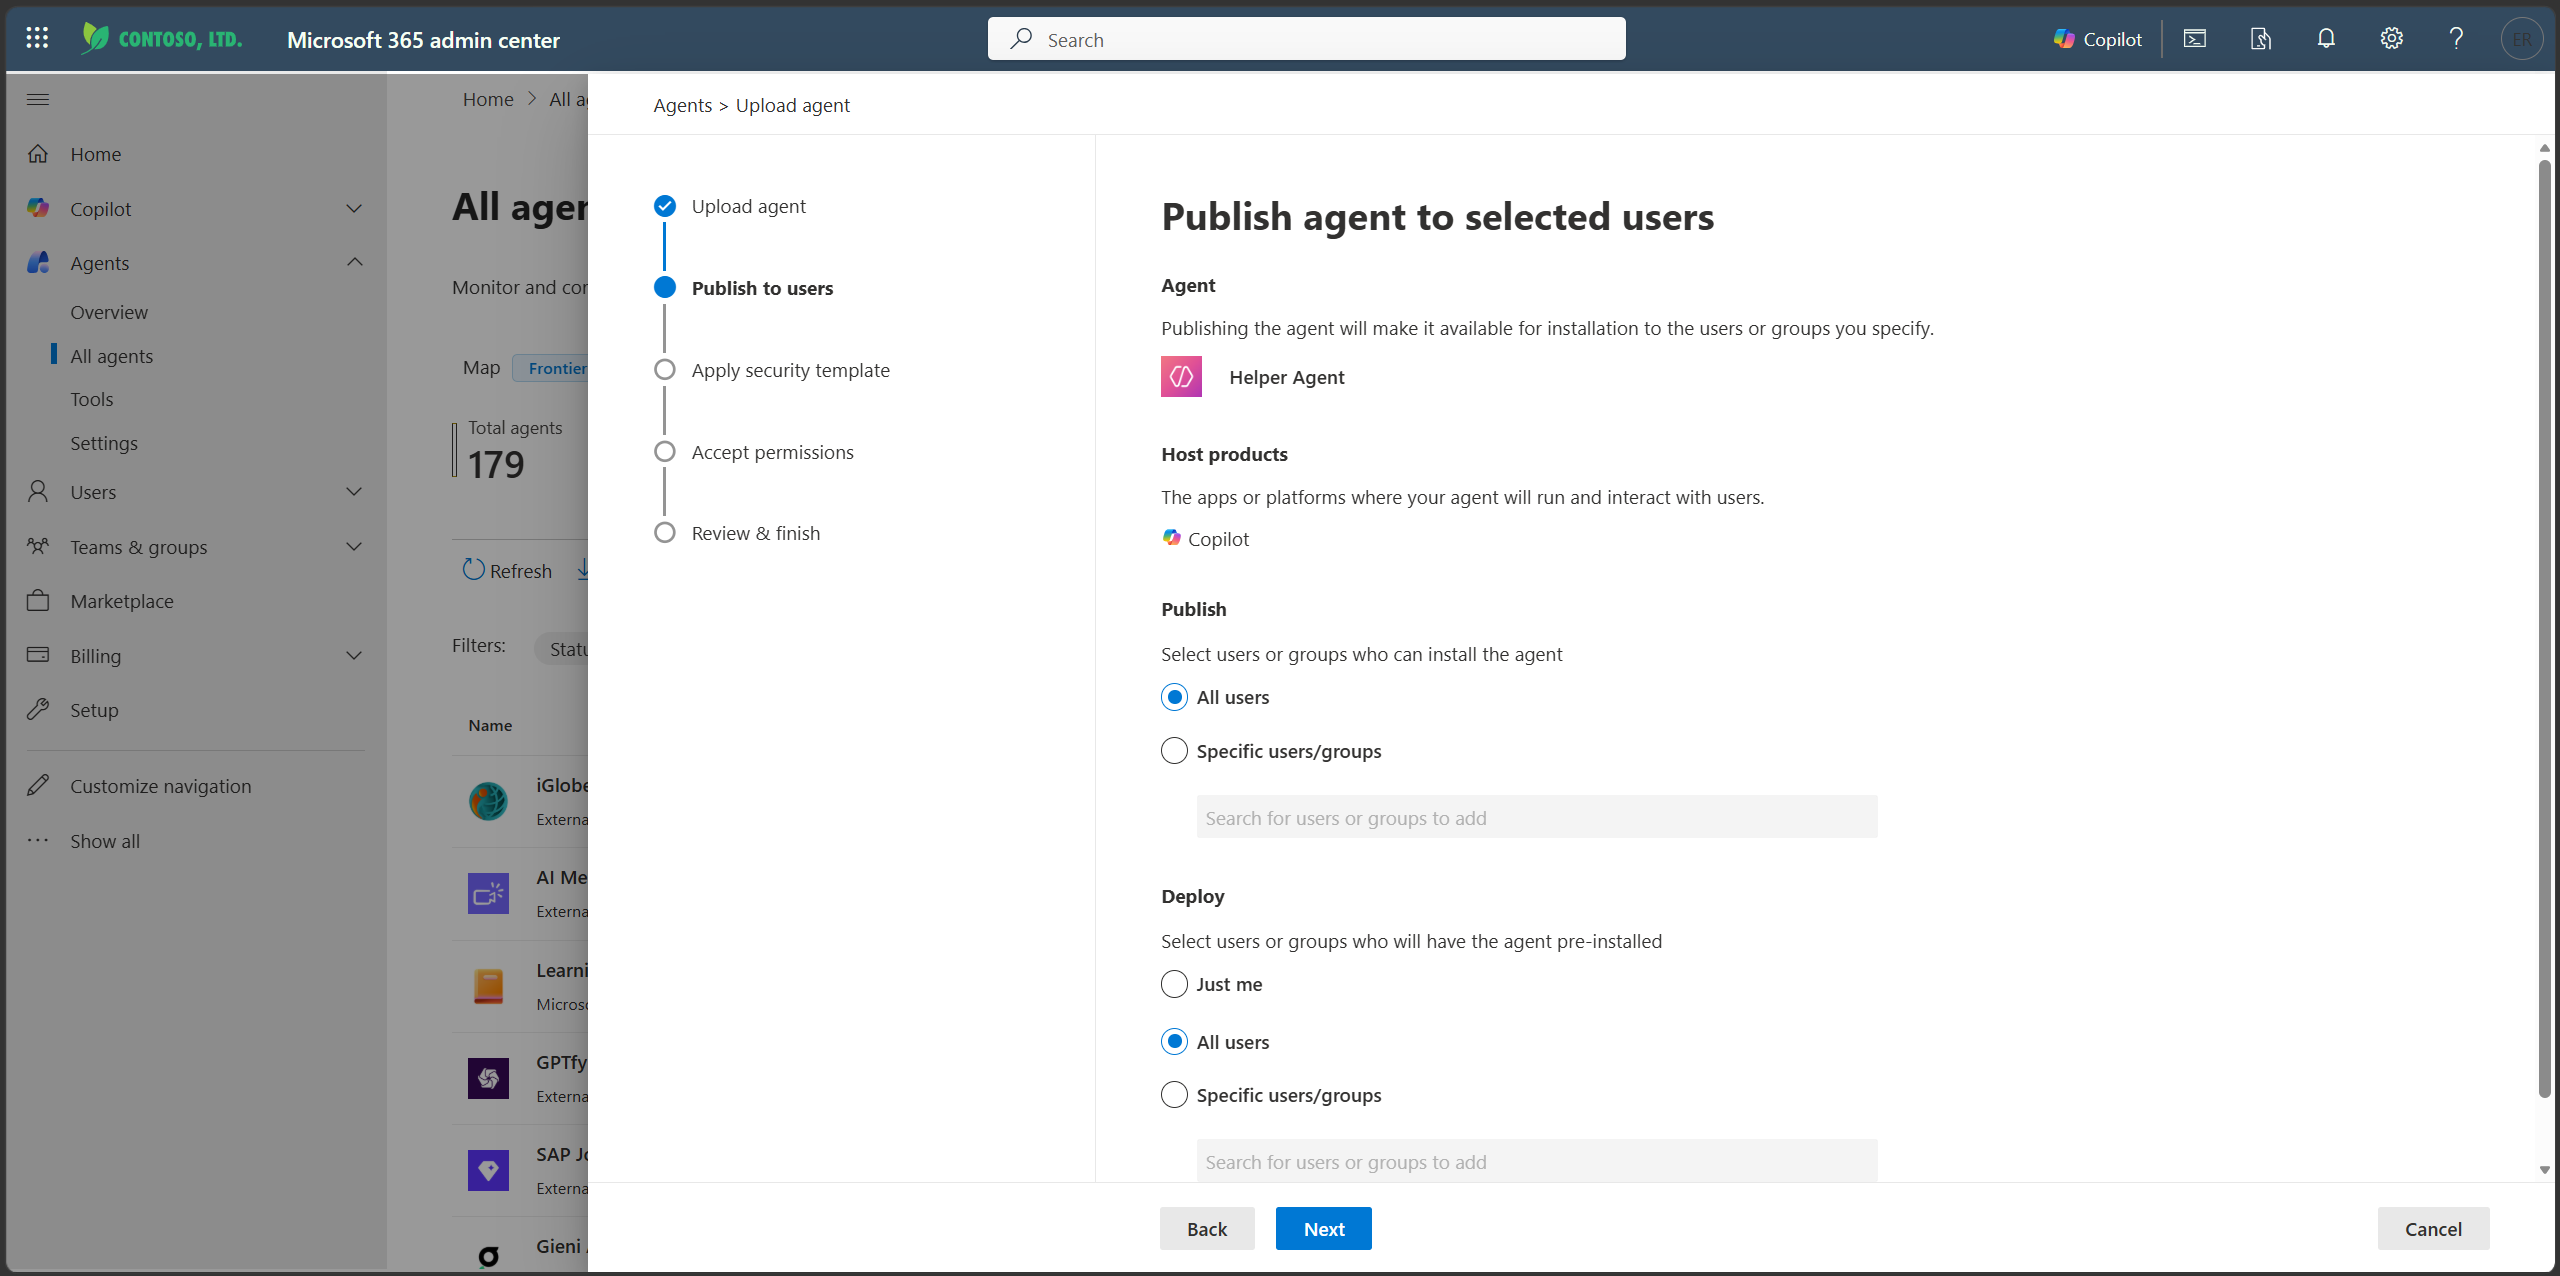The height and width of the screenshot is (1276, 2560).
Task: Click the Home icon in sidebar
Action: (x=38, y=154)
